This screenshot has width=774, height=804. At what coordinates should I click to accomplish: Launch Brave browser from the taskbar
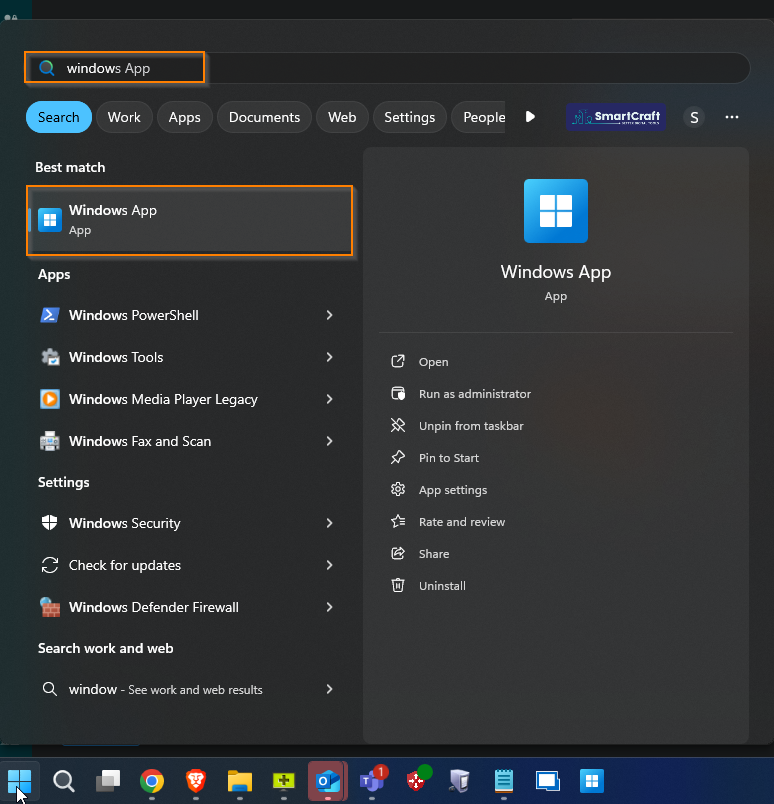click(x=196, y=781)
